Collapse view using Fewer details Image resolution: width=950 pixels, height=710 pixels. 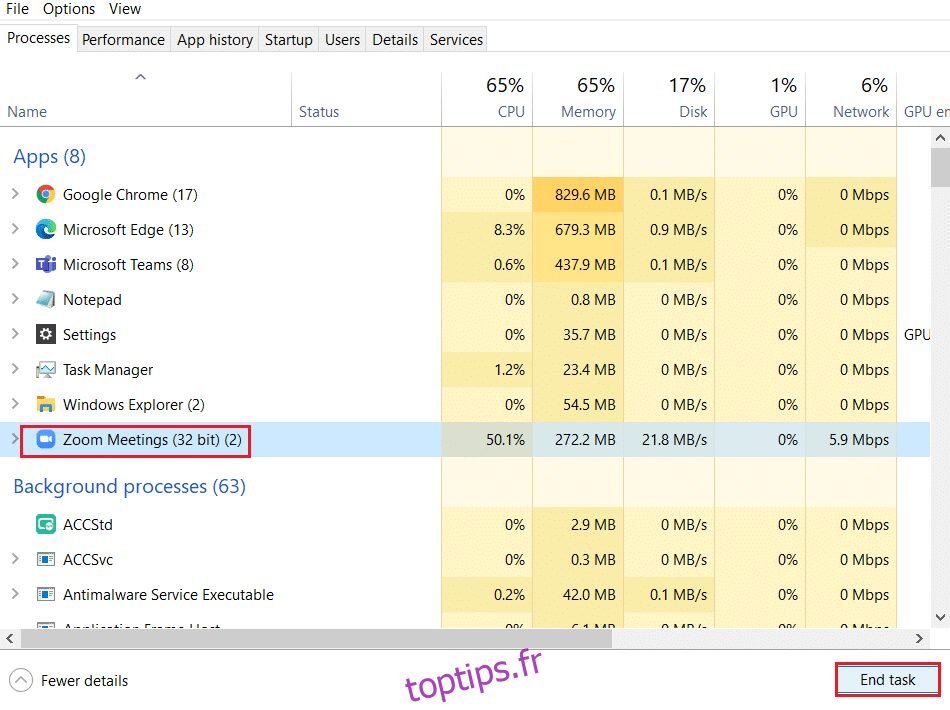pyautogui.click(x=70, y=681)
